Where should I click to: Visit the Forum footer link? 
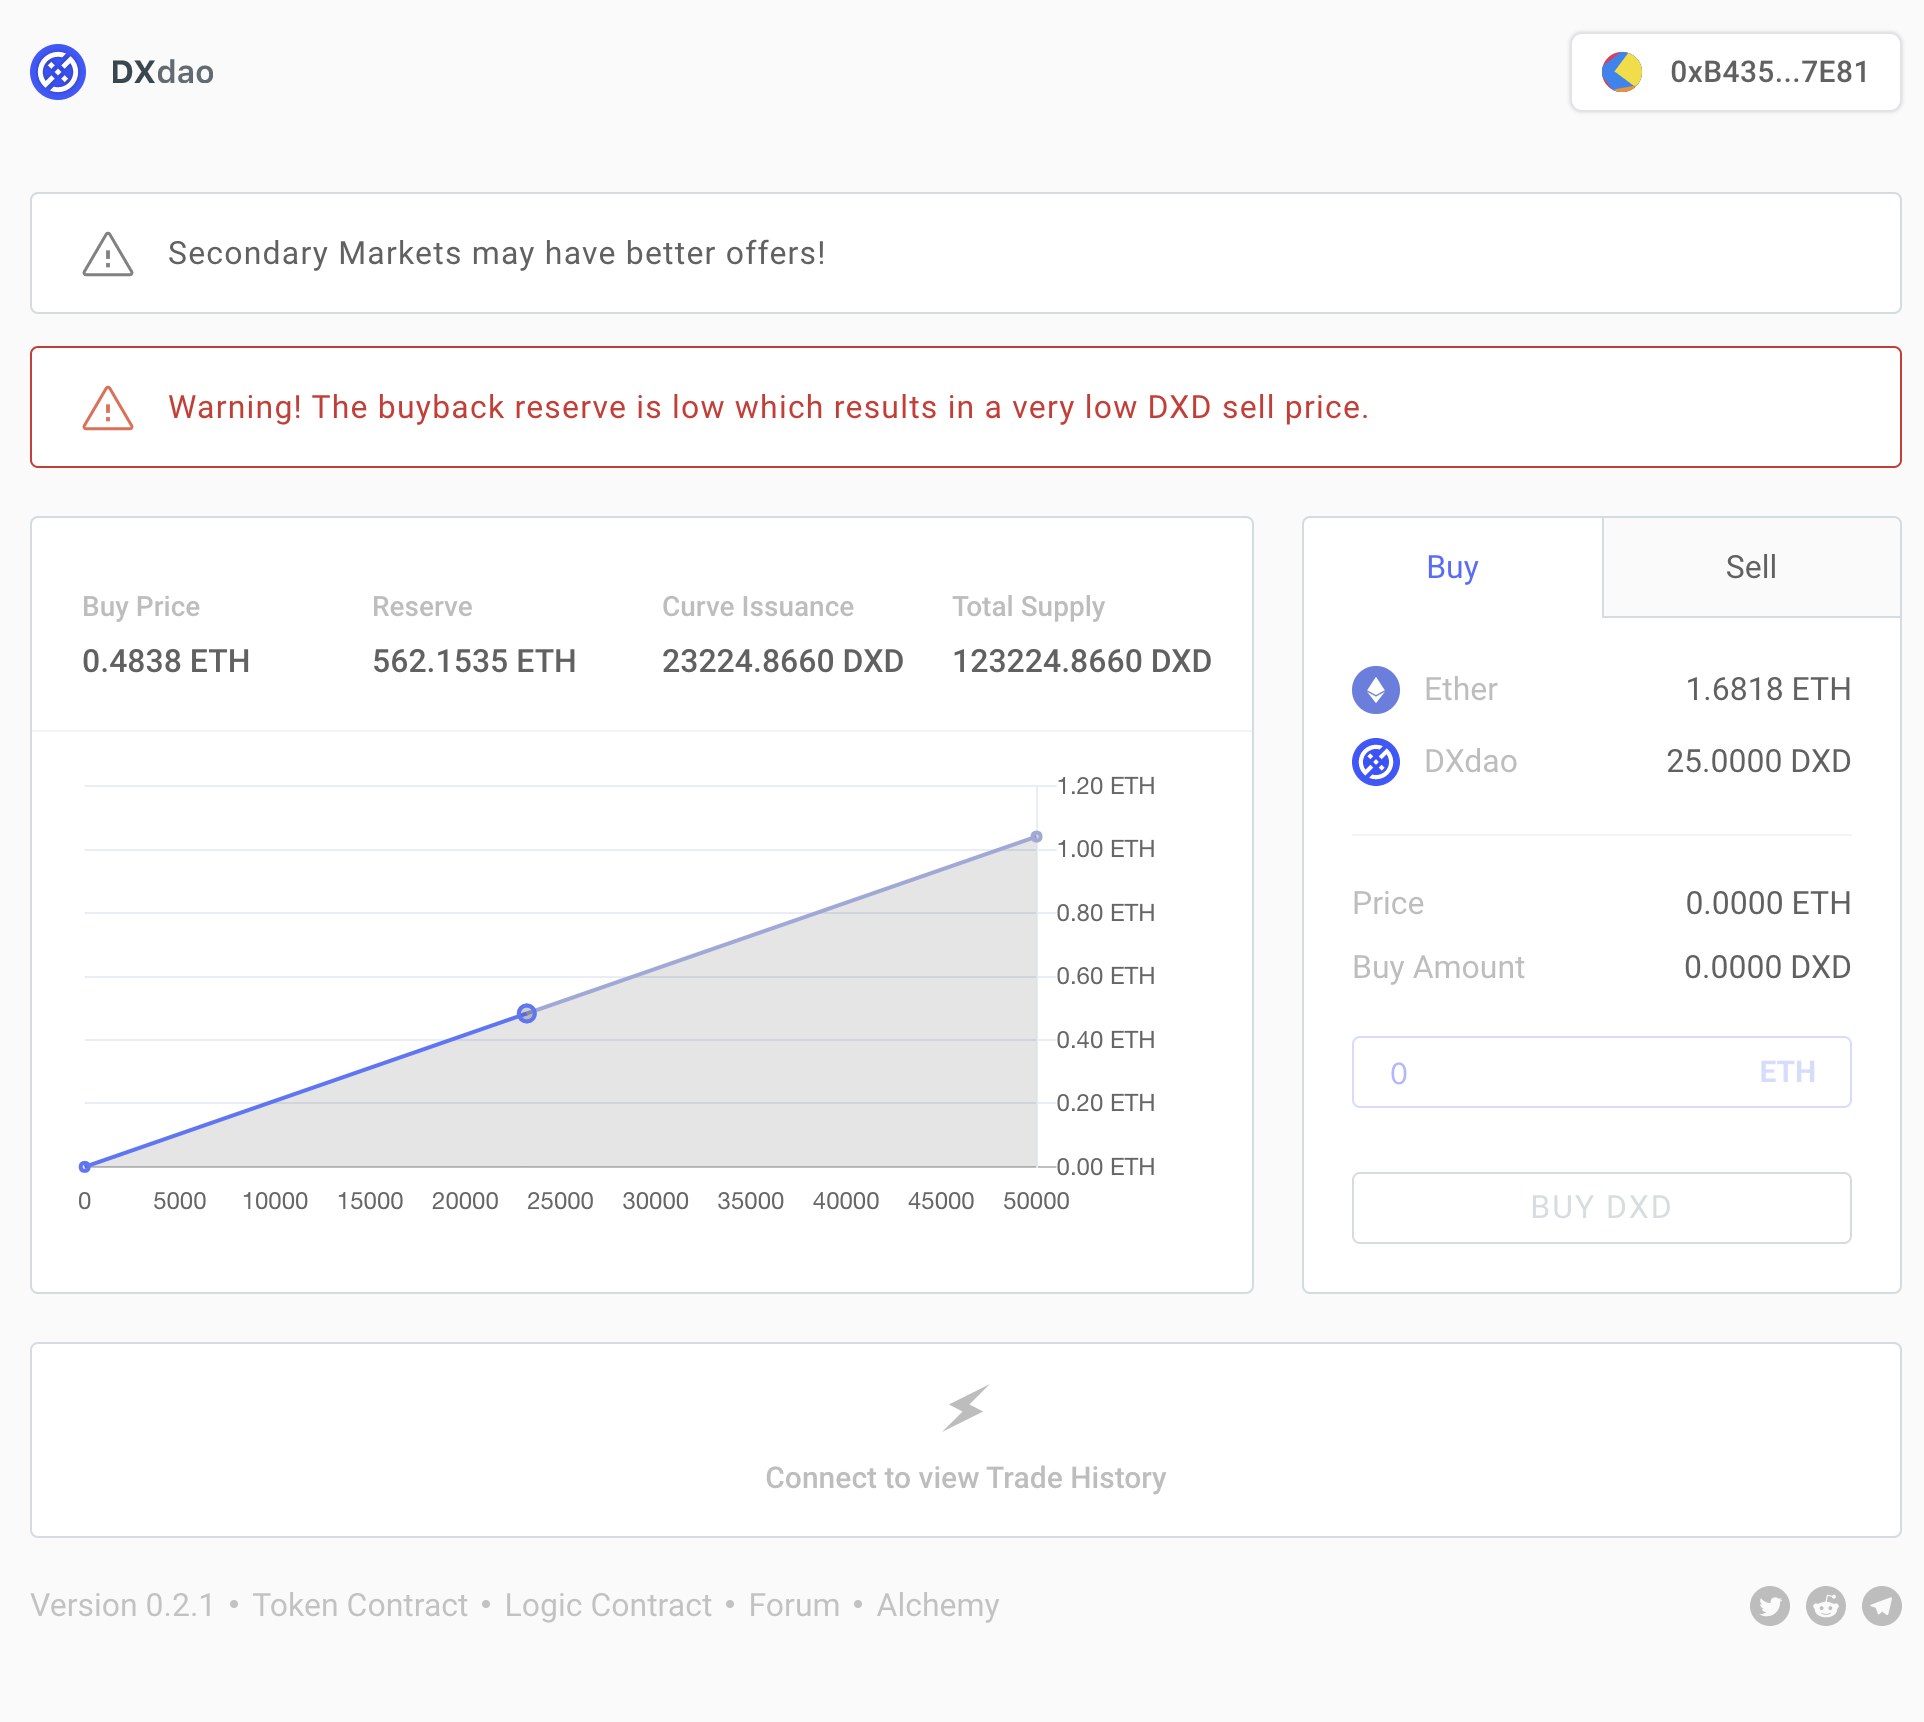(794, 1605)
